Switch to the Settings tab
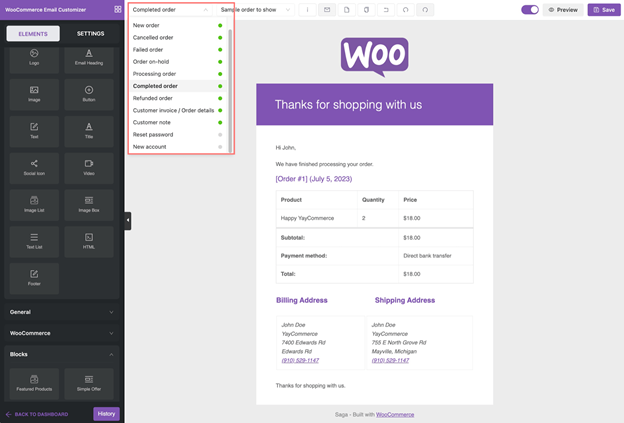The width and height of the screenshot is (624, 423). tap(90, 33)
